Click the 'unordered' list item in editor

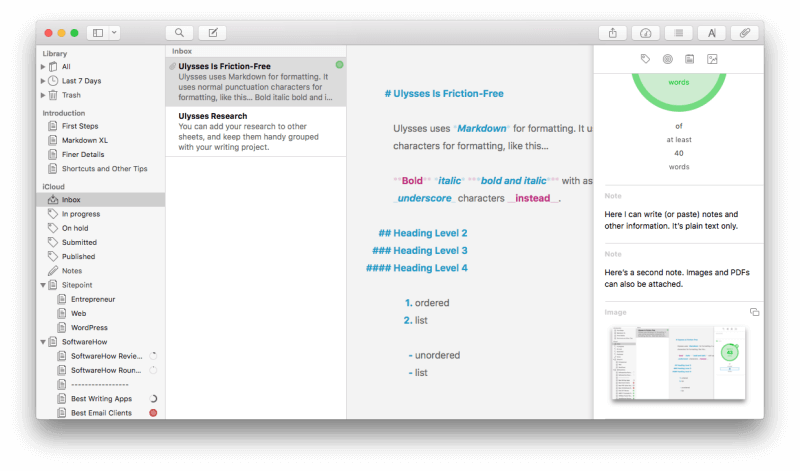pyautogui.click(x=437, y=355)
